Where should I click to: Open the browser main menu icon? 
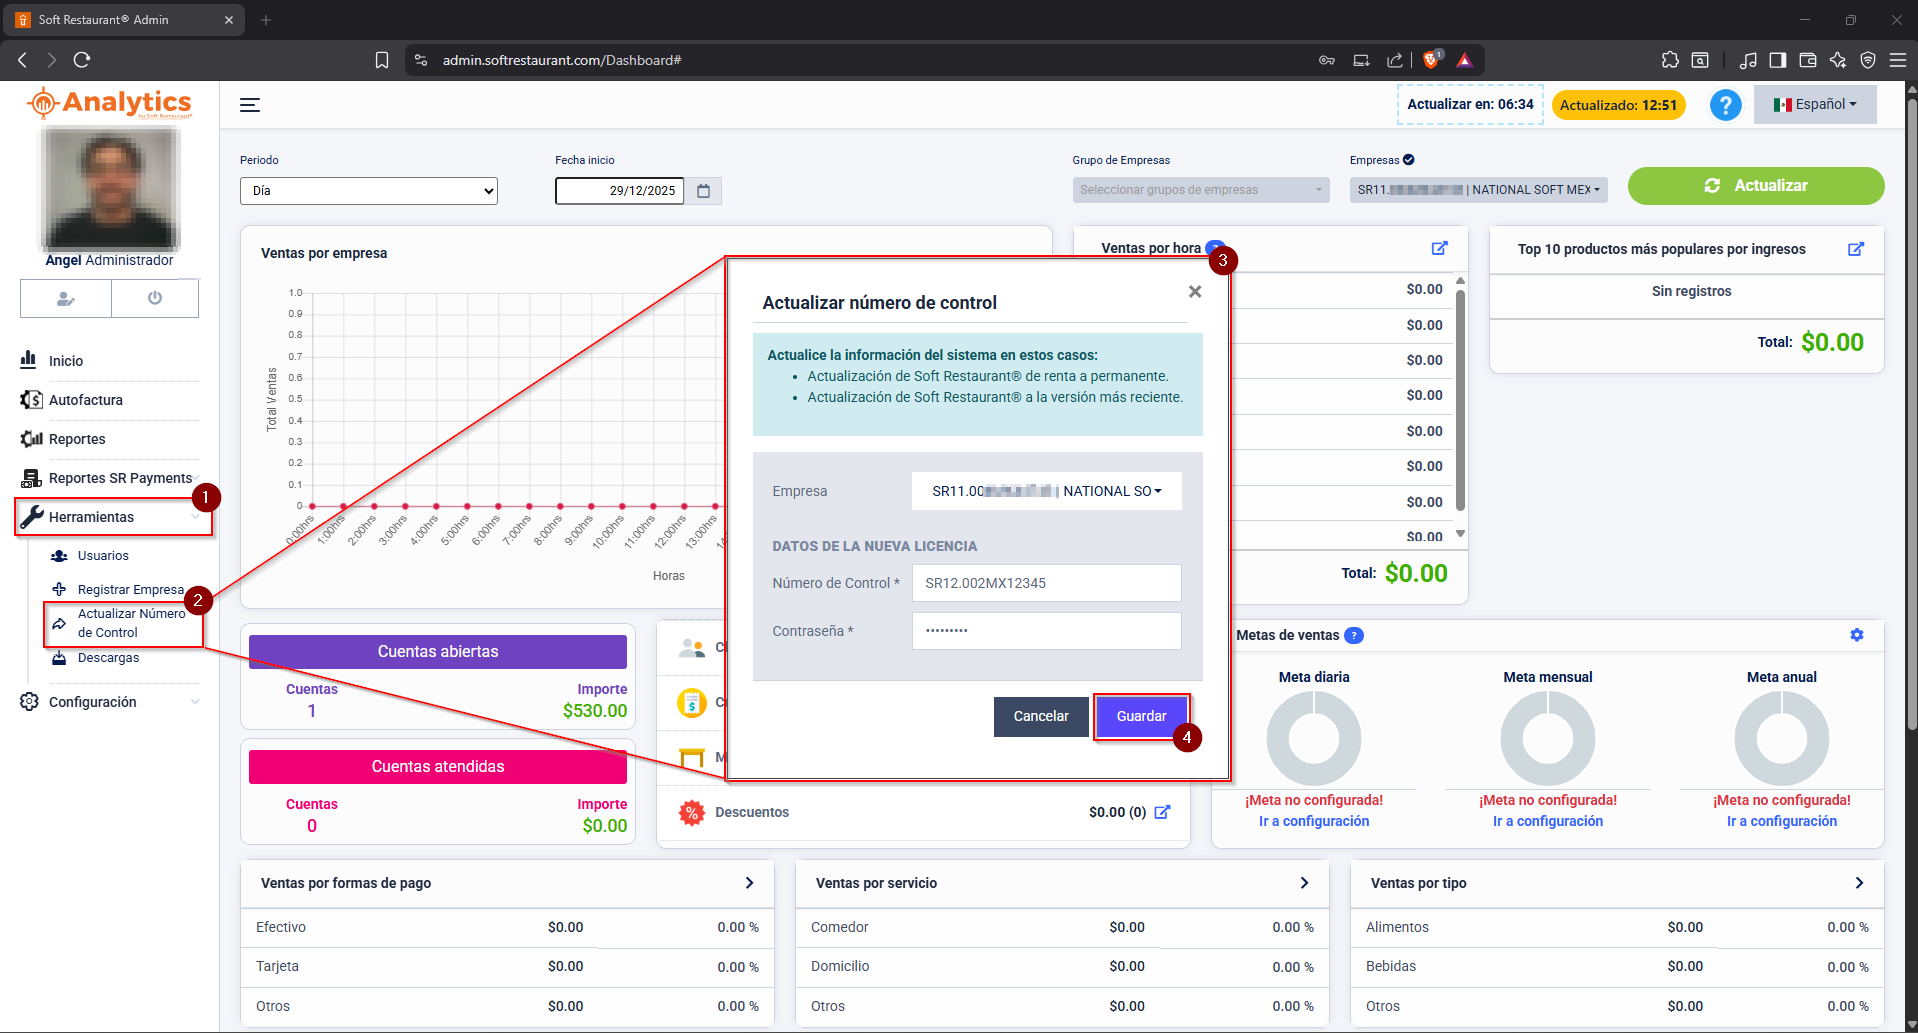point(1897,60)
